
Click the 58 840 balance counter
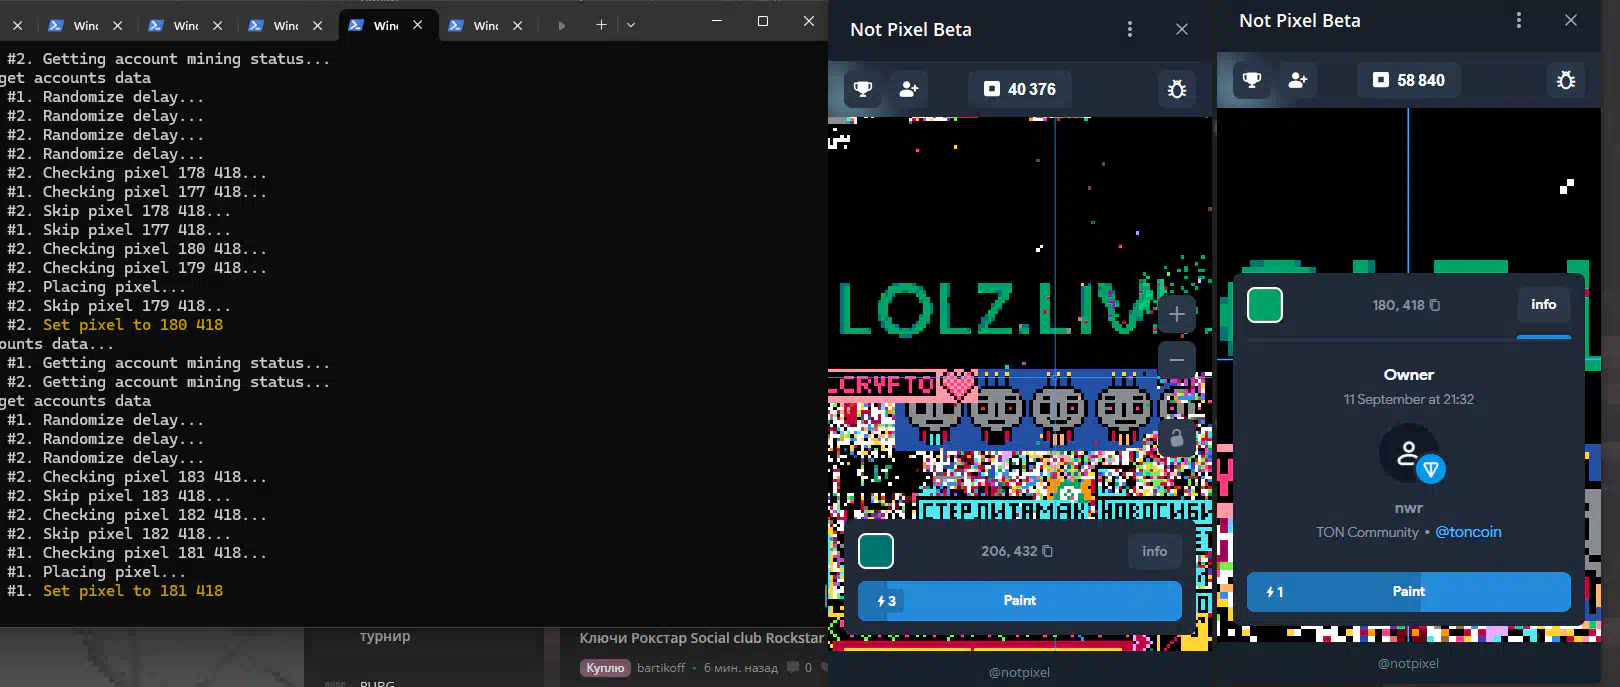(1408, 80)
